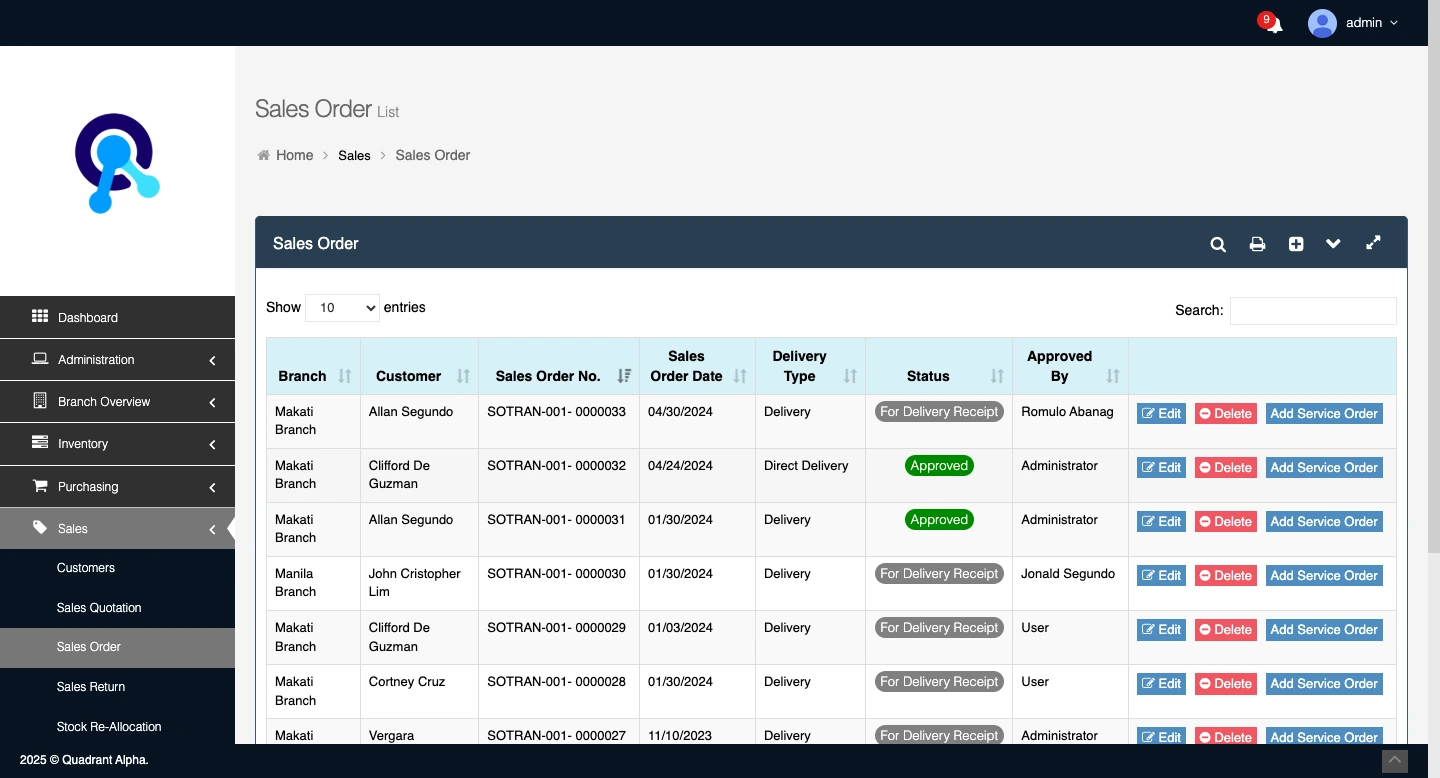
Task: Open Sales Quotation in sidebar
Action: [x=99, y=608]
